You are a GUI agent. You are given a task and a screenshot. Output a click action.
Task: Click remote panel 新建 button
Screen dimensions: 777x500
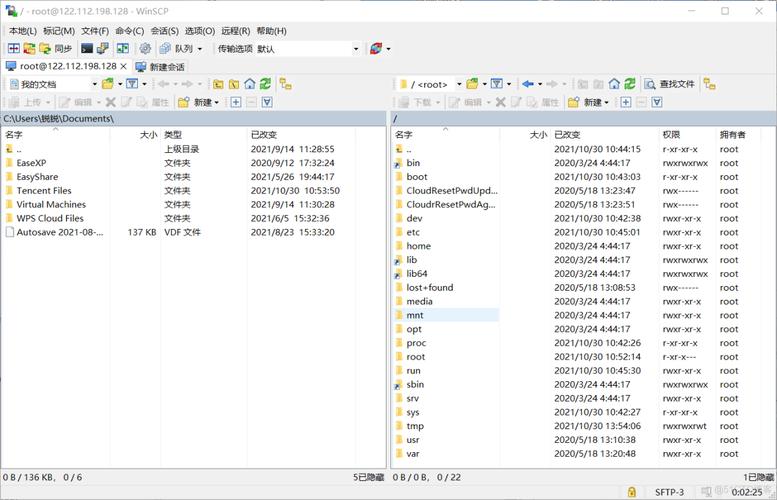[588, 103]
